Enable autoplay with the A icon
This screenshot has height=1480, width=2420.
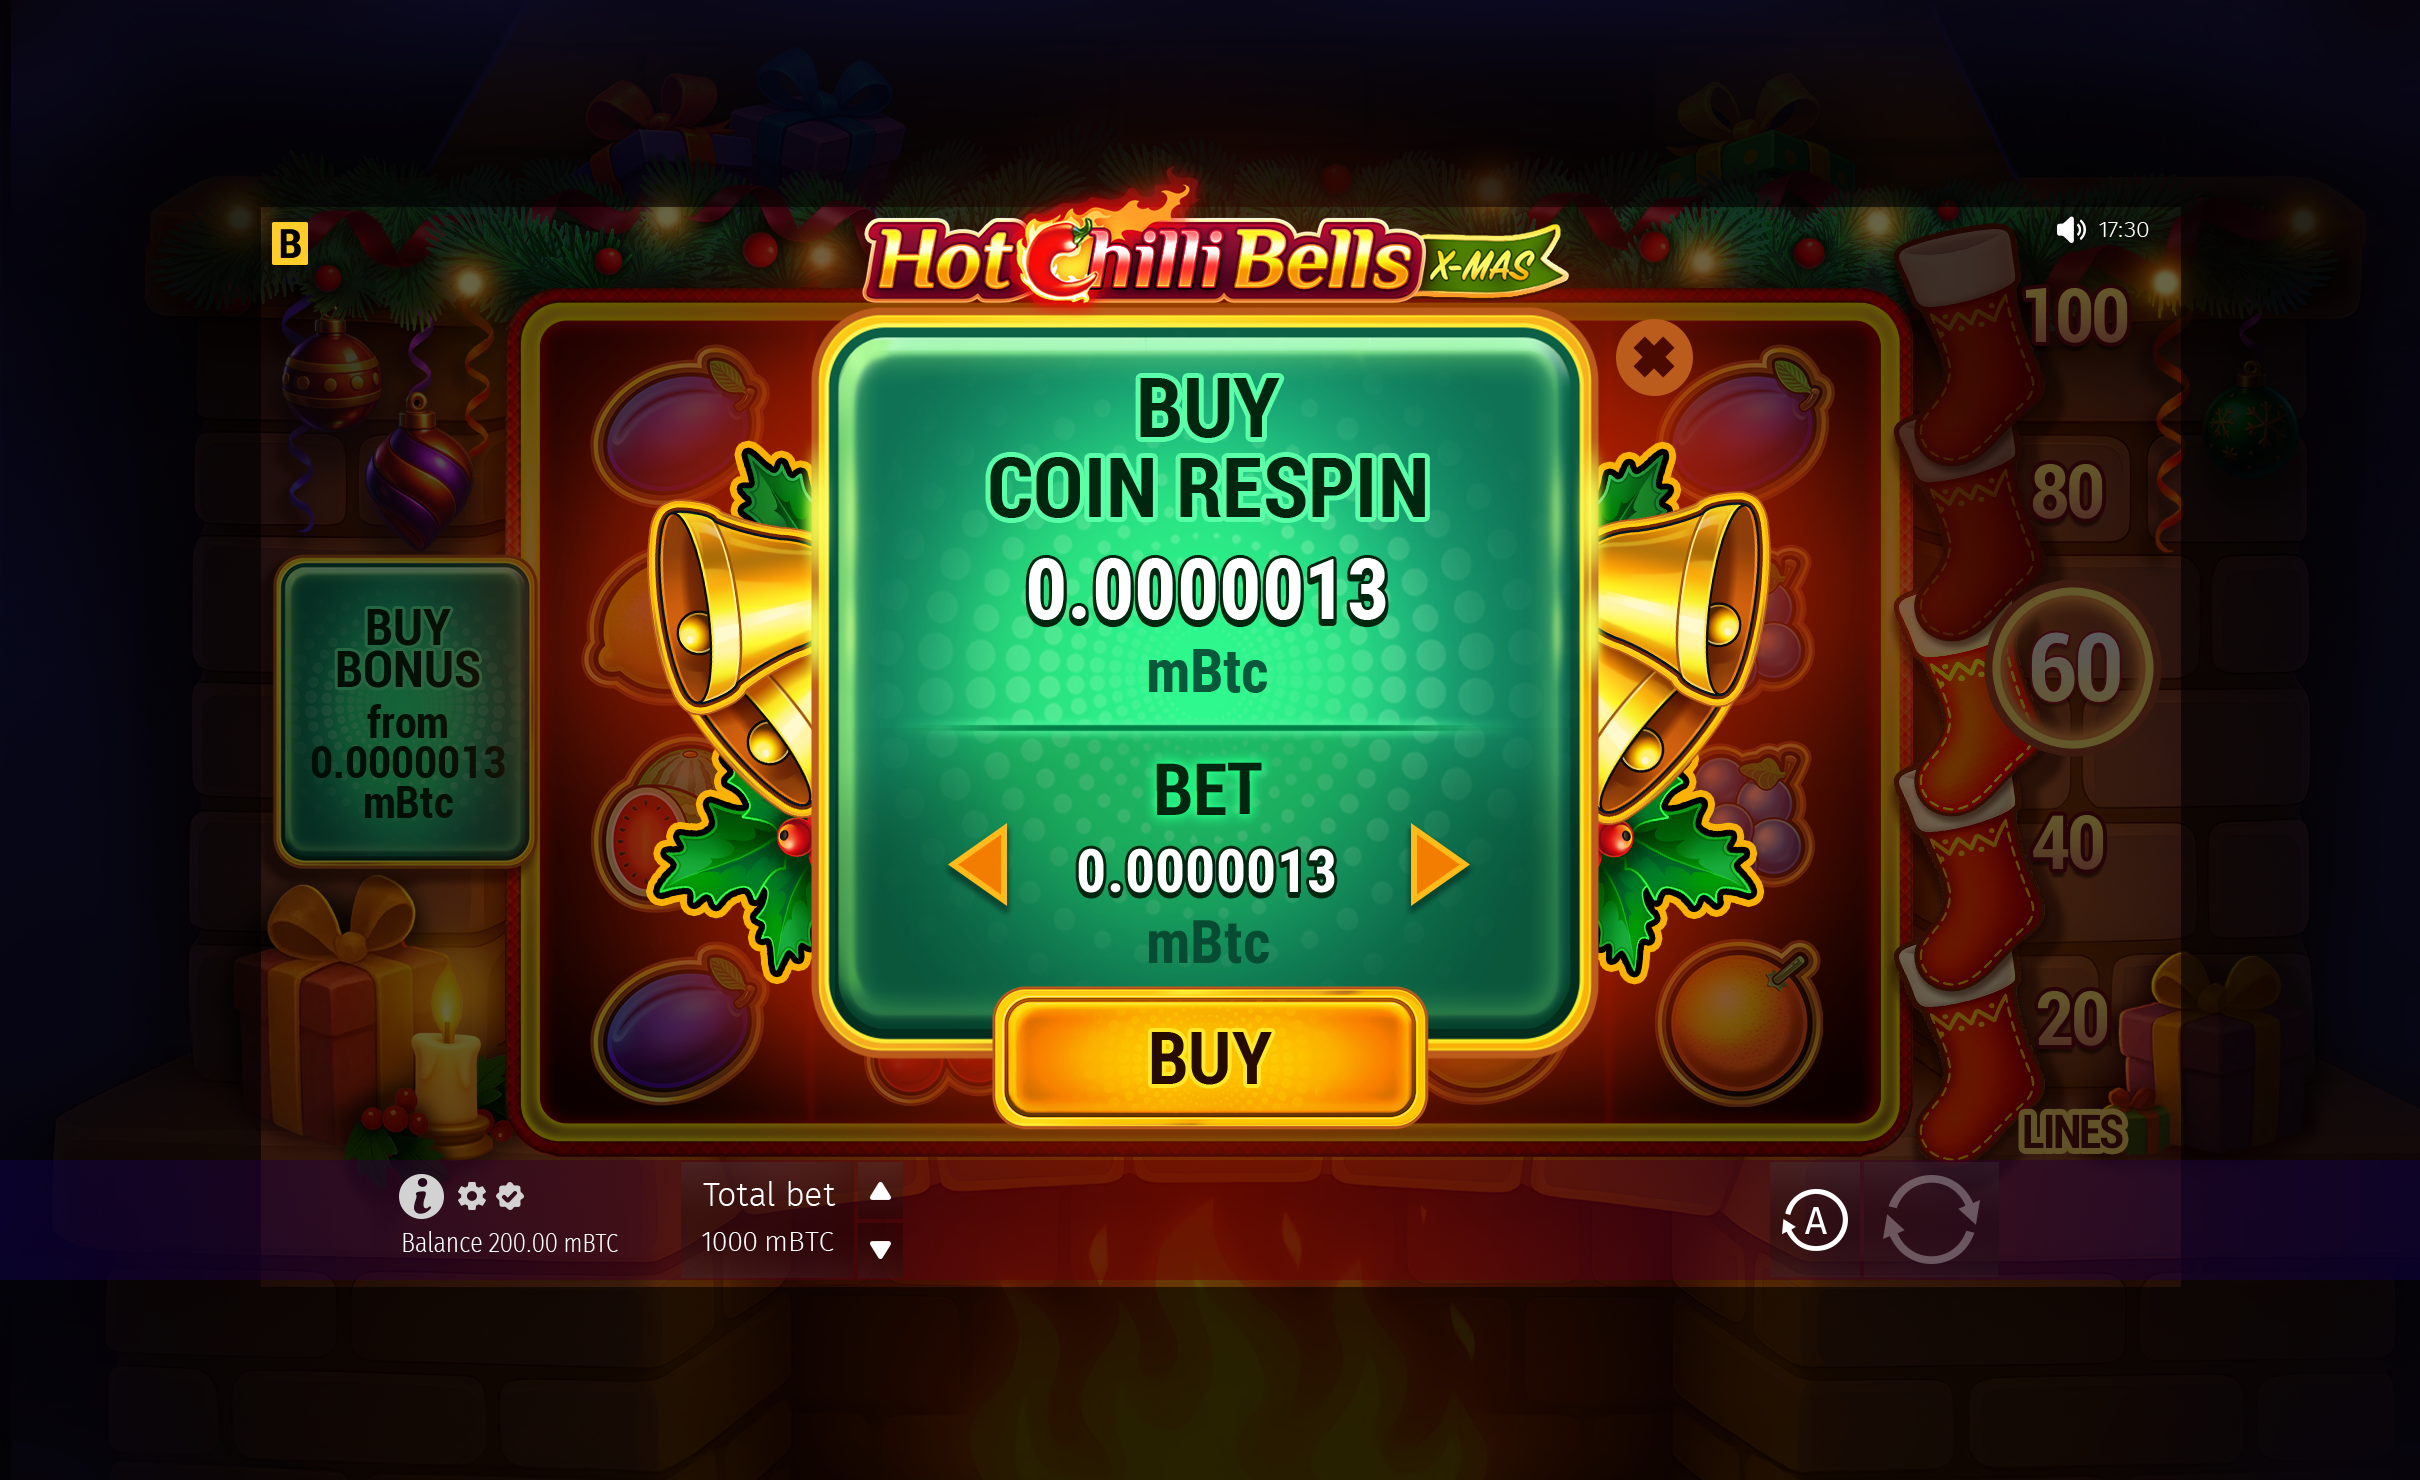point(1815,1220)
